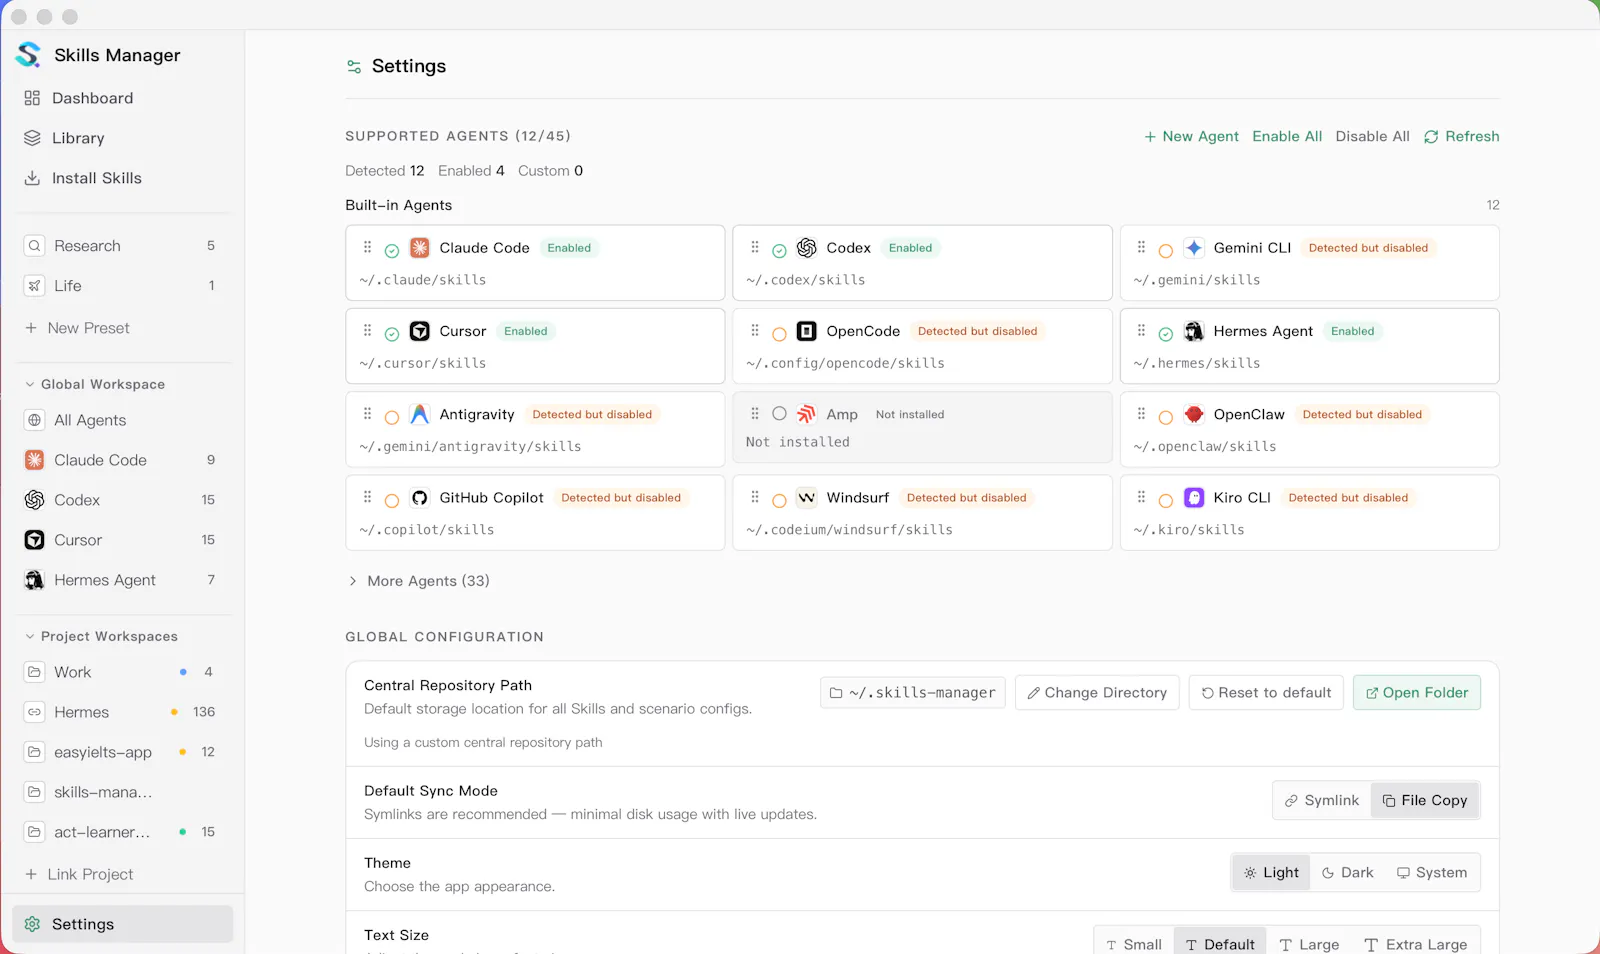Image resolution: width=1600 pixels, height=954 pixels.
Task: Click the Life preset rocket icon
Action: point(35,286)
